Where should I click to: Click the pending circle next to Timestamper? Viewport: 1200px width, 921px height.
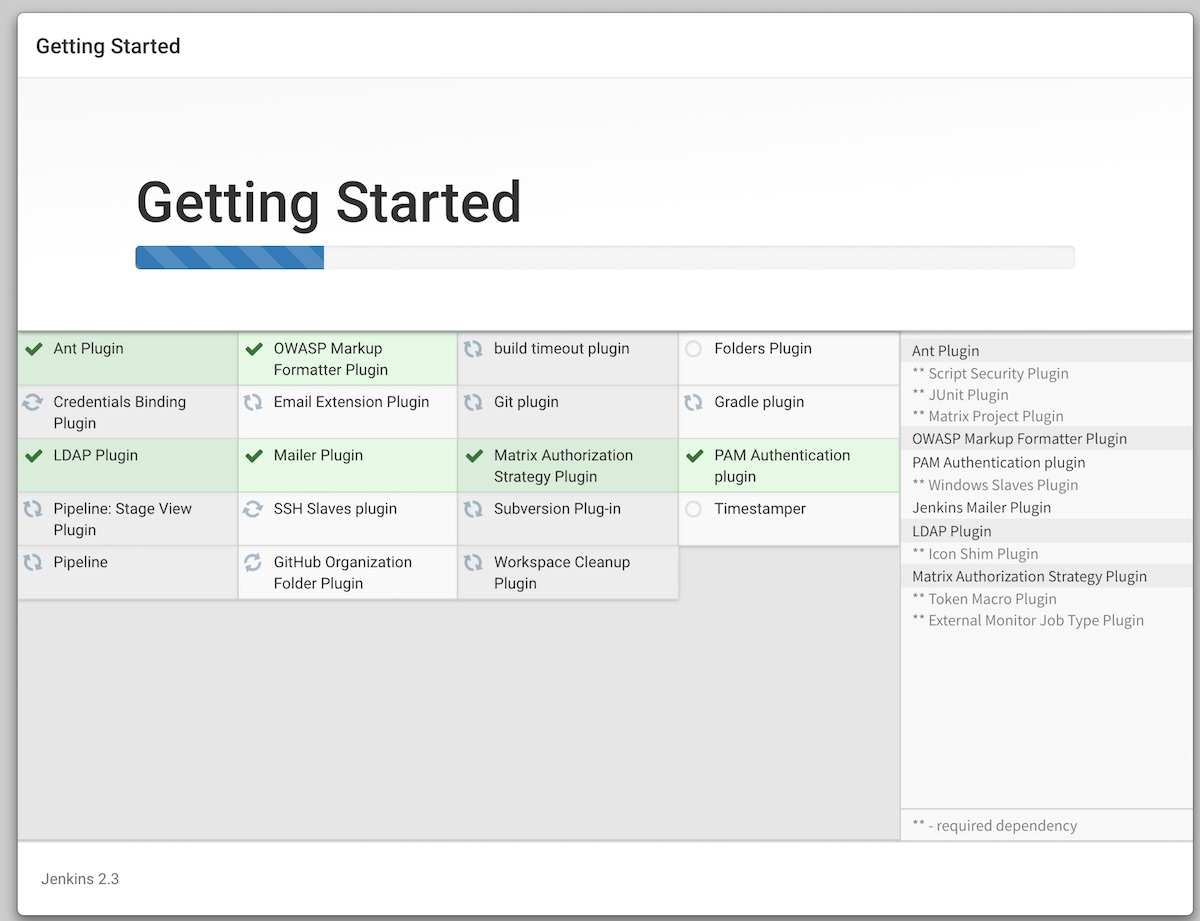point(693,509)
